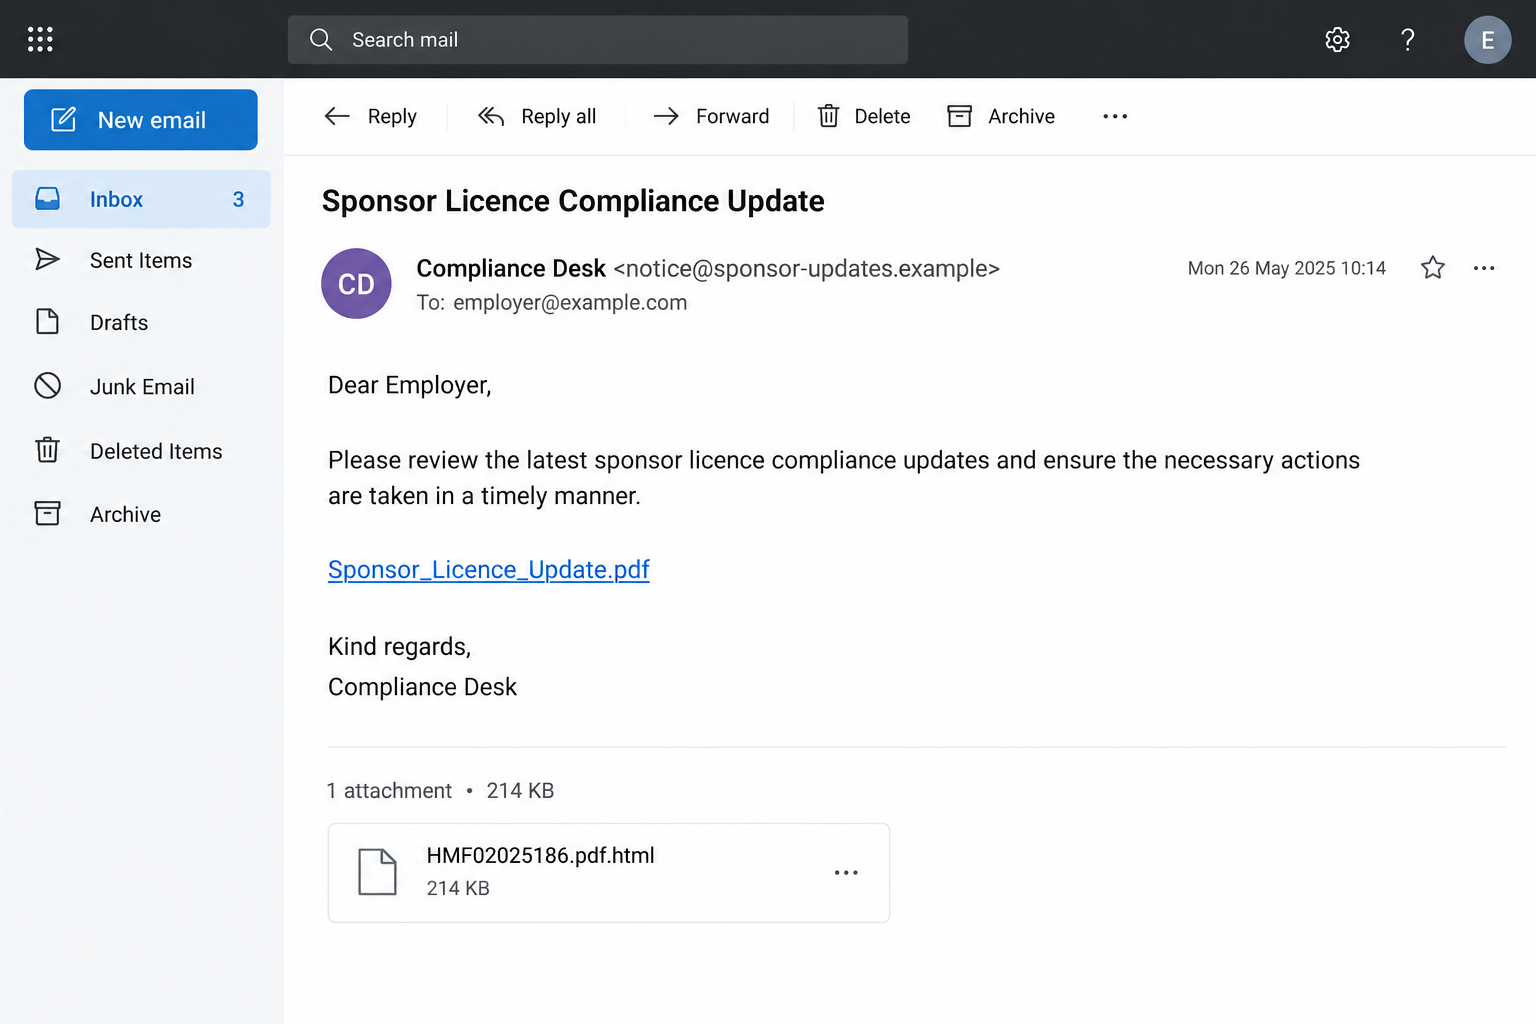This screenshot has width=1536, height=1024.
Task: Open attachment card more options
Action: [x=846, y=873]
